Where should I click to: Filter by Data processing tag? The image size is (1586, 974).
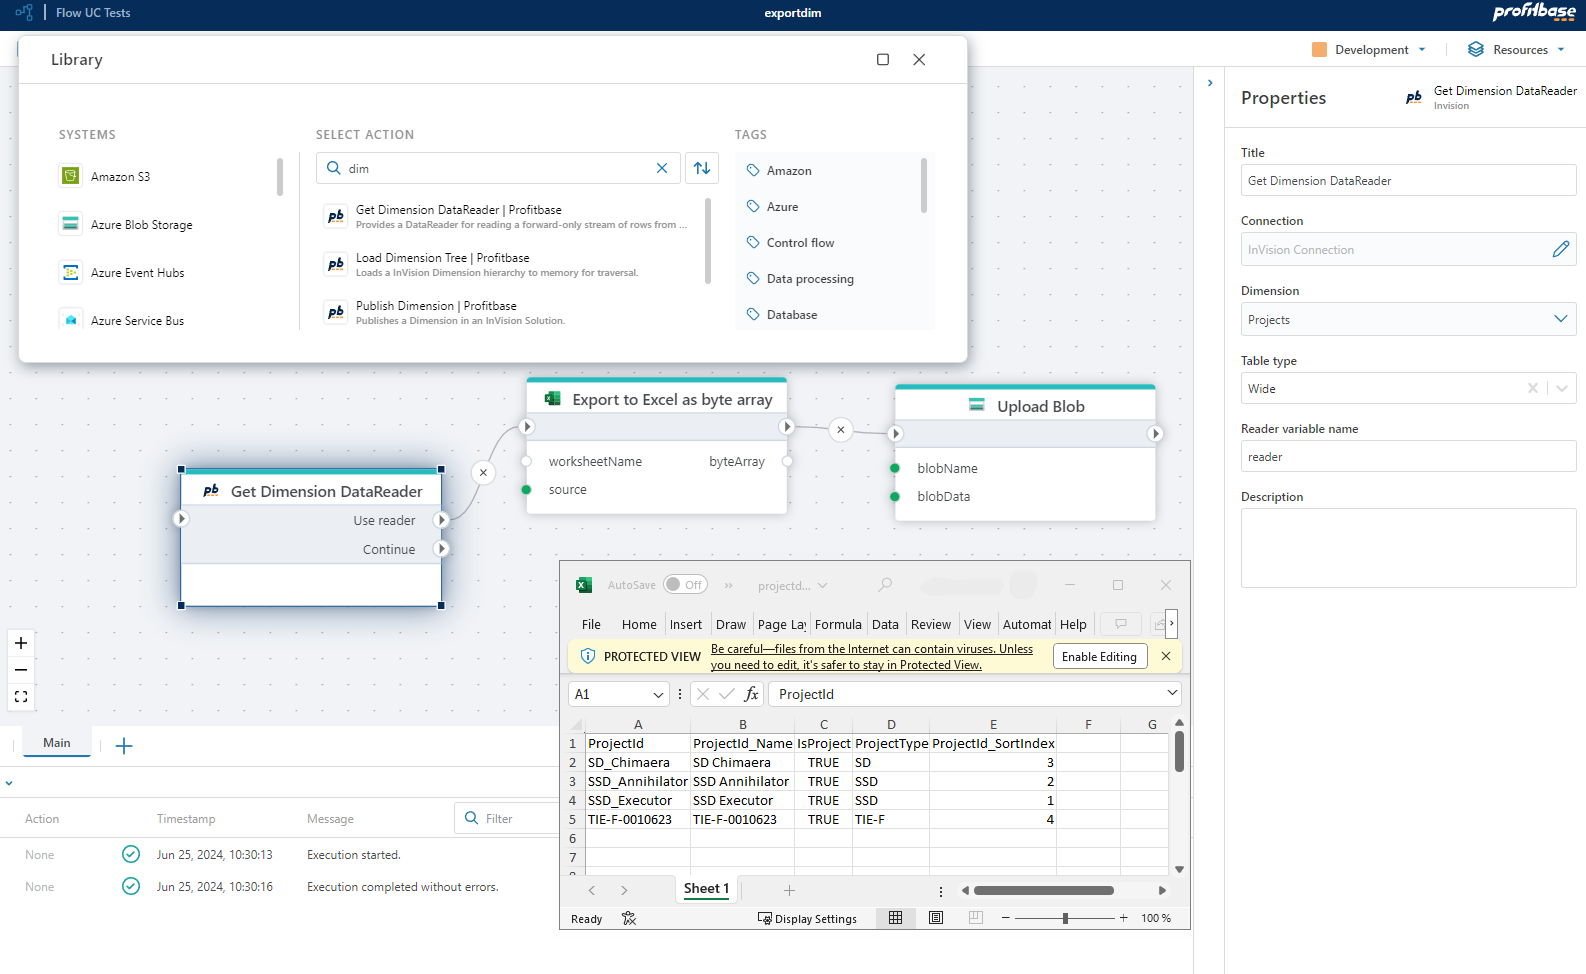tap(800, 279)
